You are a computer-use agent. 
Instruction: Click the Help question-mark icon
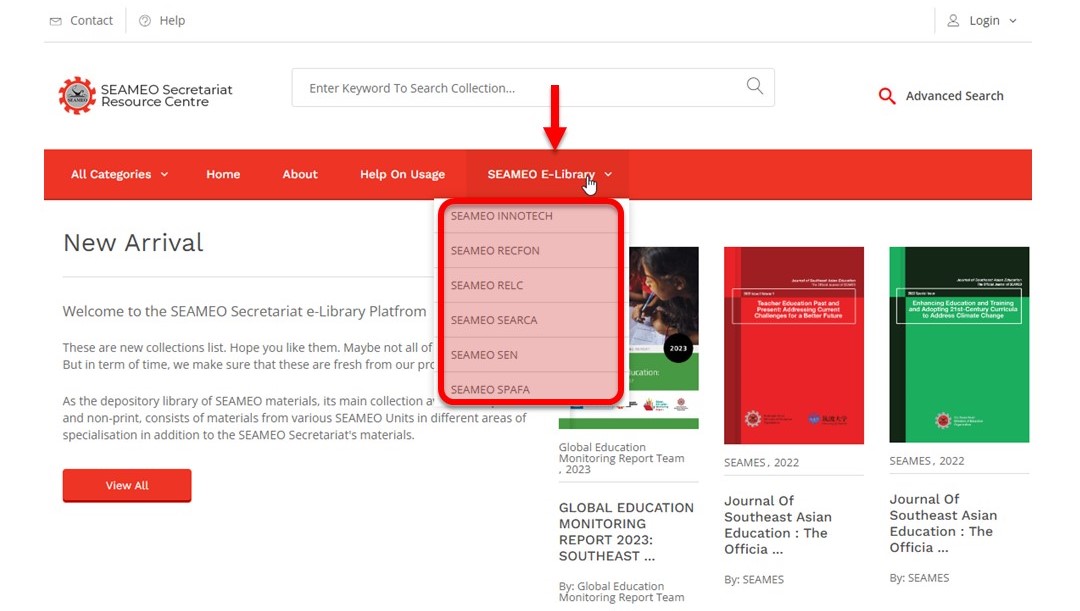point(145,21)
